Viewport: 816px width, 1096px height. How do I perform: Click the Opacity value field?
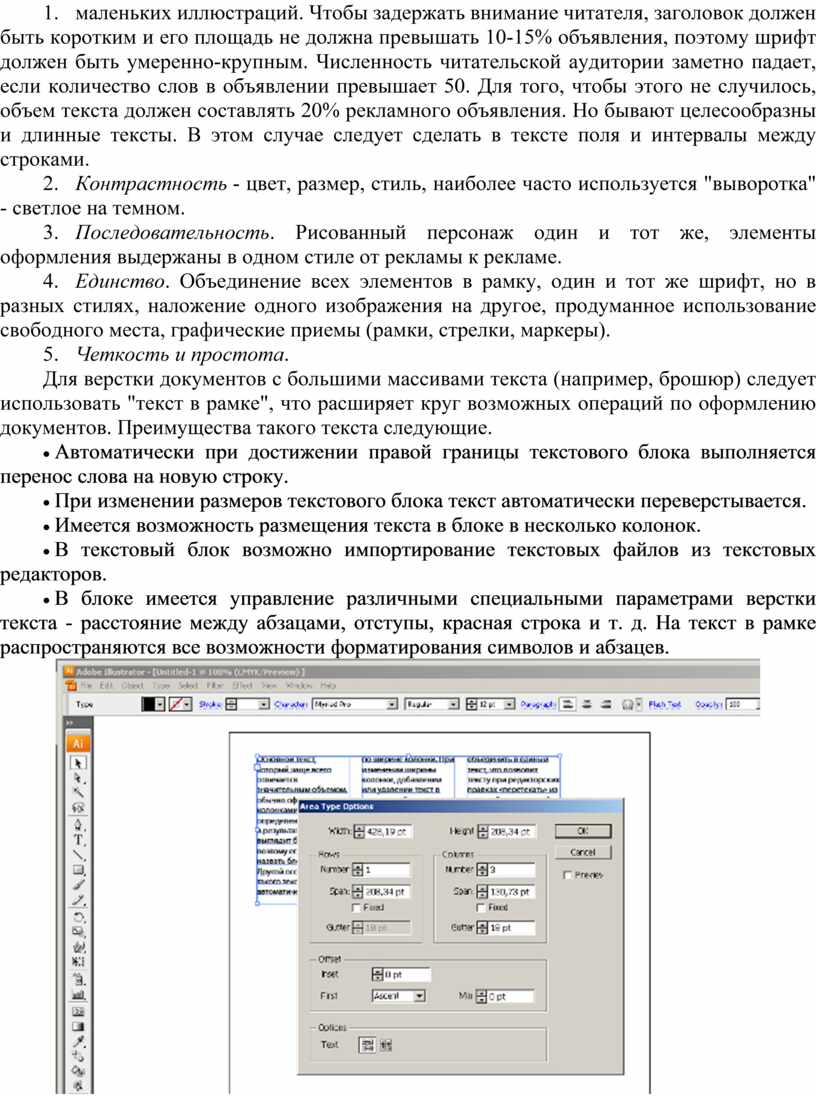(742, 705)
